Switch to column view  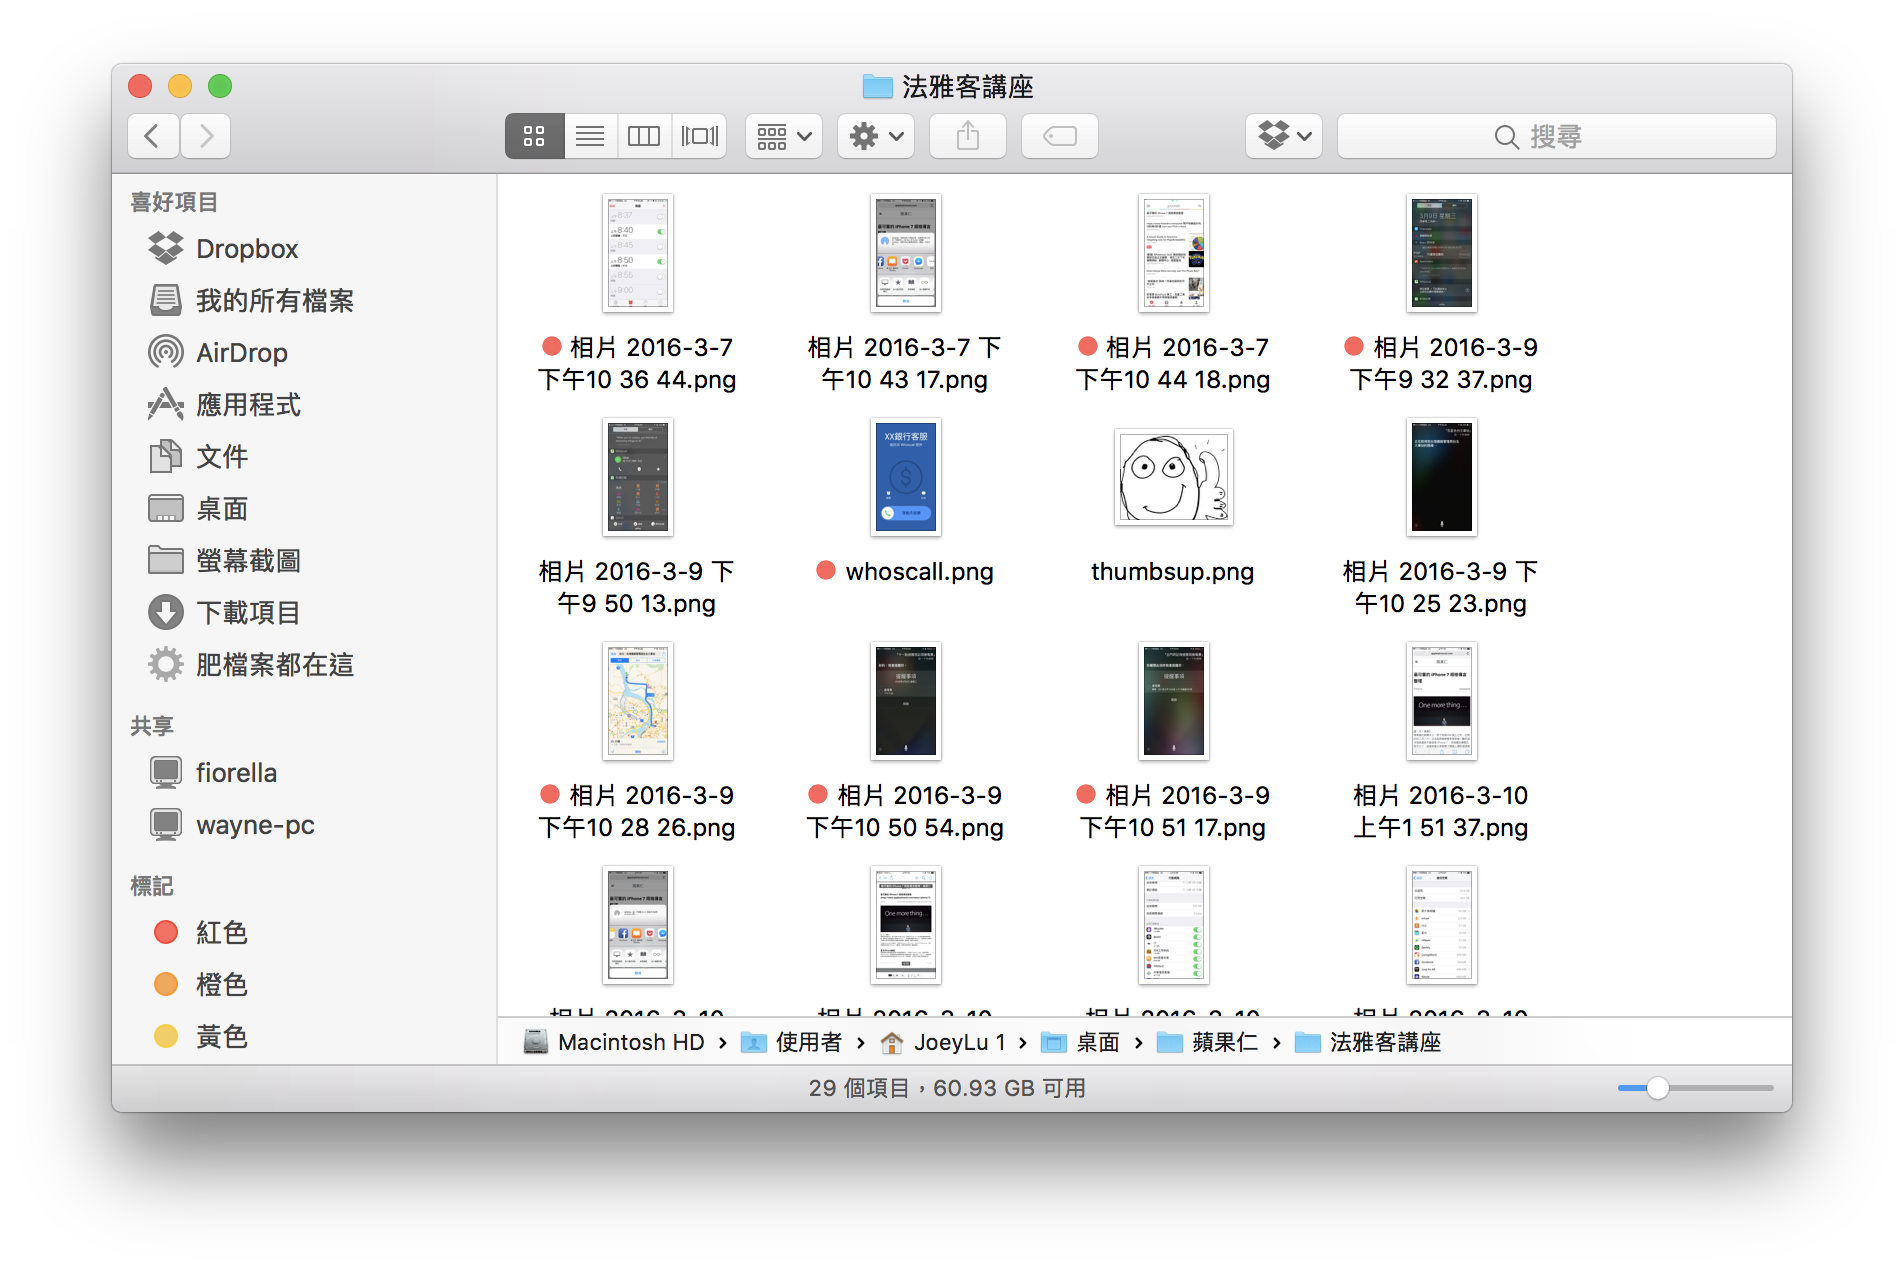(644, 136)
